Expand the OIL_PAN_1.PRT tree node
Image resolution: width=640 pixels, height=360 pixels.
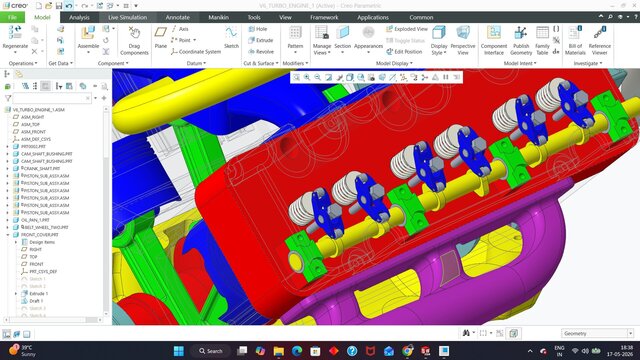[x=8, y=220]
